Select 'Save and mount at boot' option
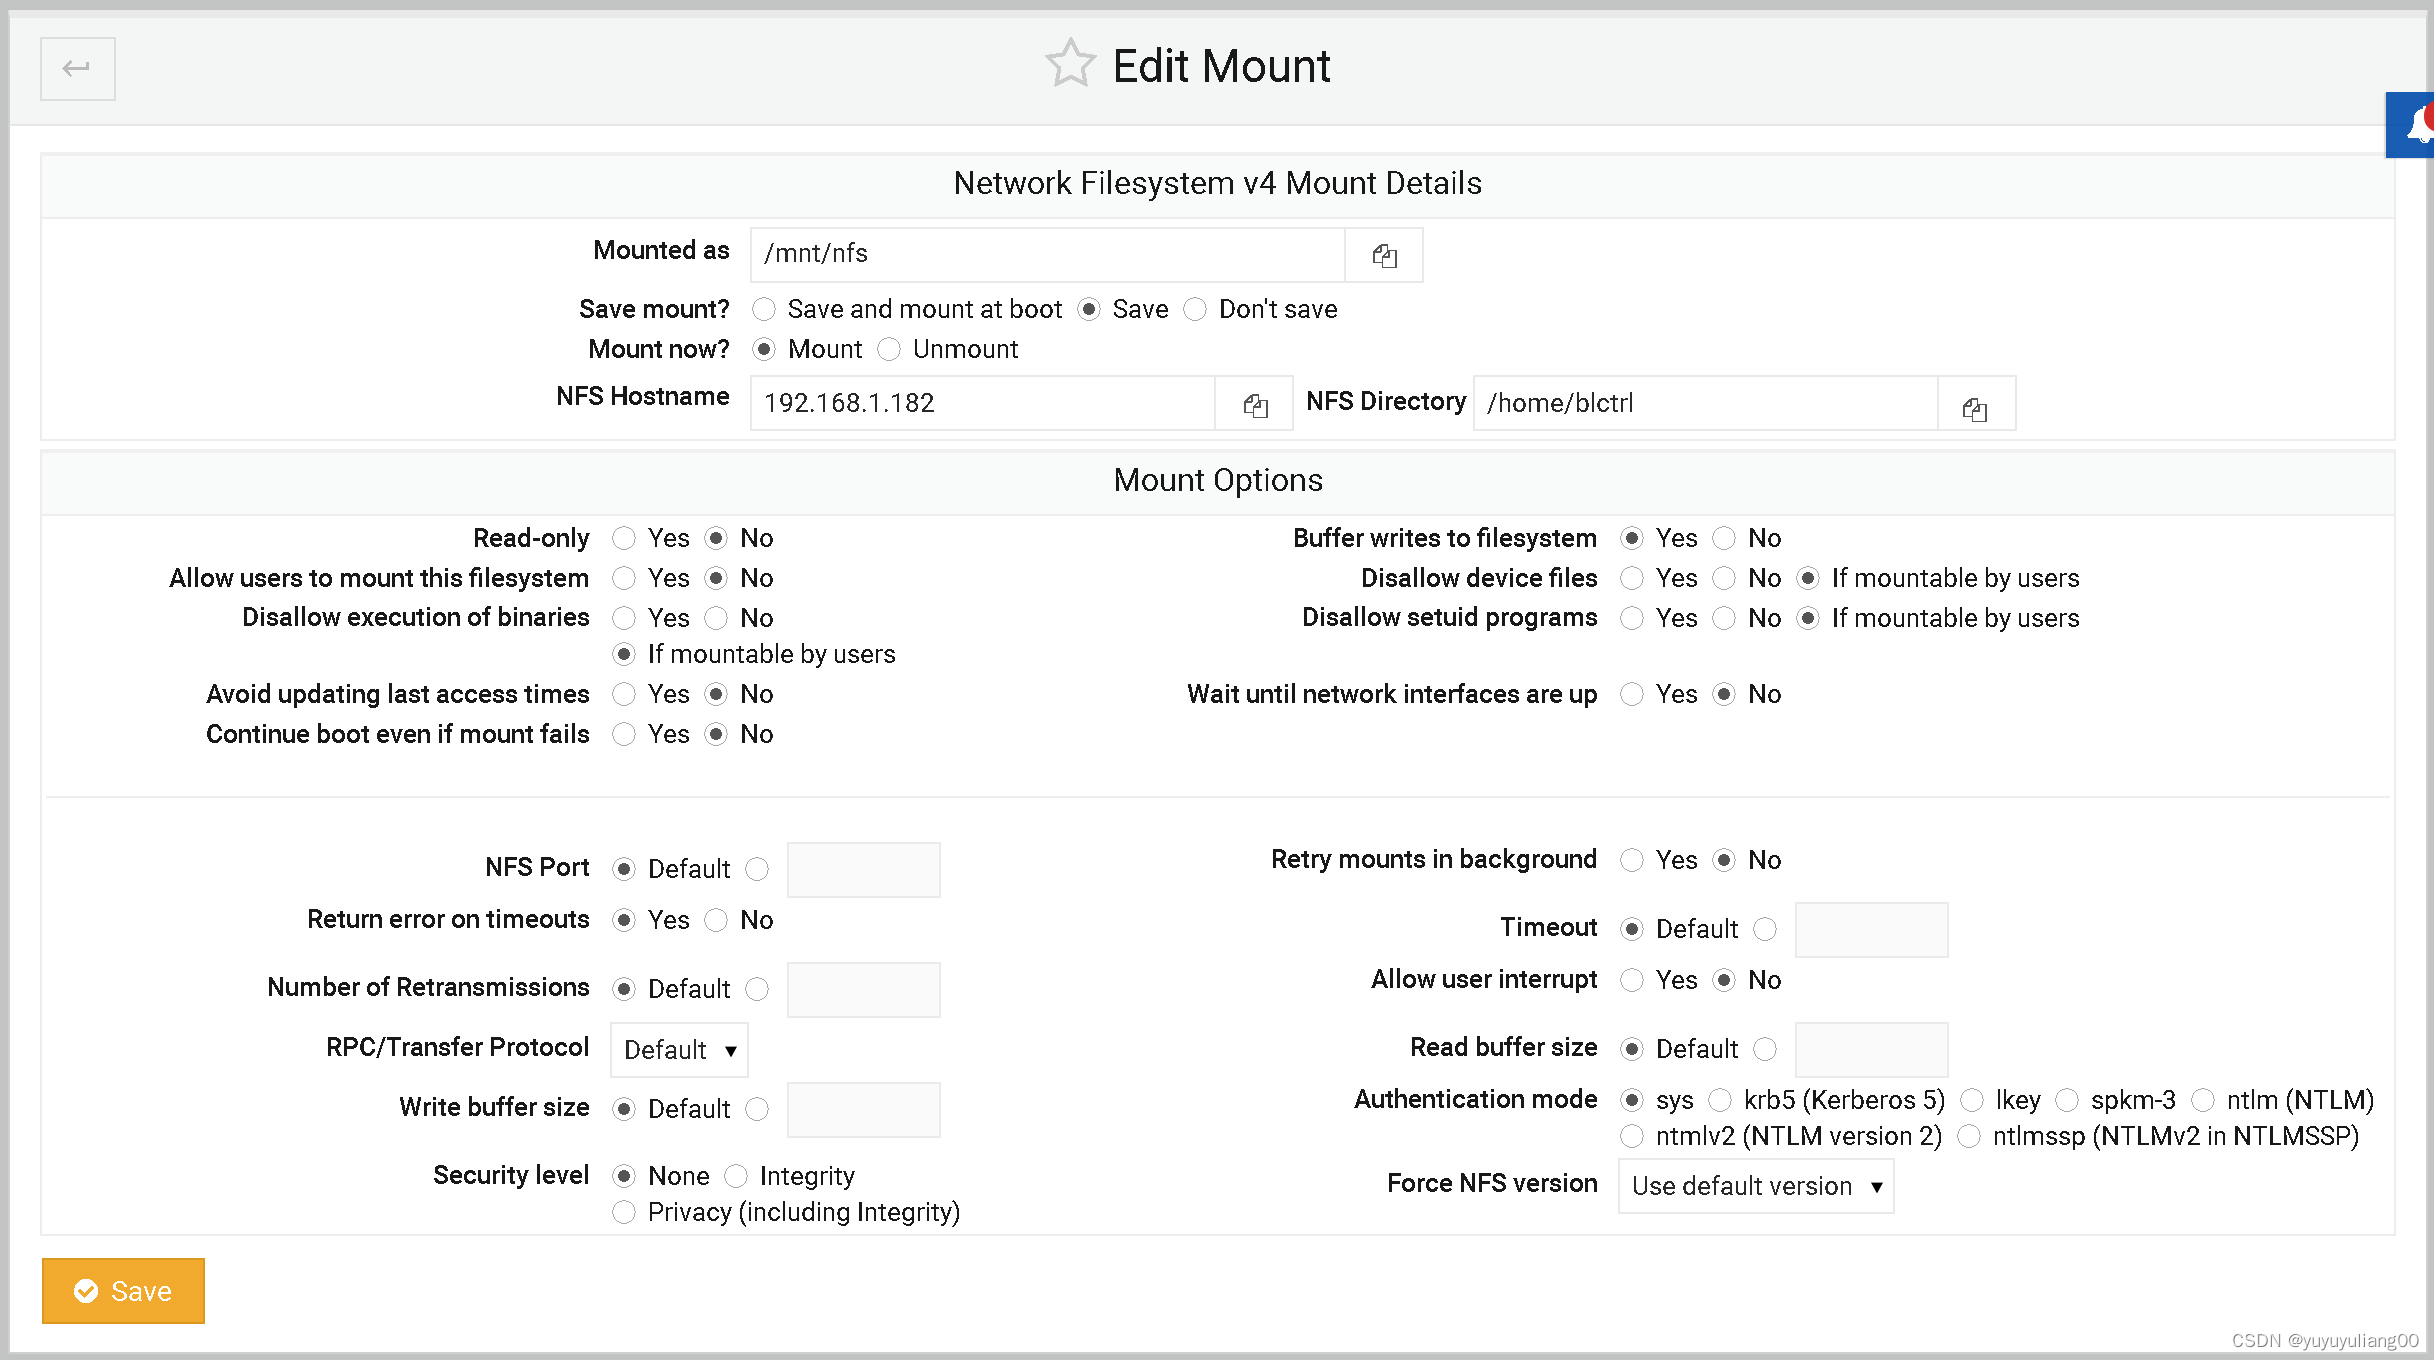Image resolution: width=2434 pixels, height=1360 pixels. 764,309
